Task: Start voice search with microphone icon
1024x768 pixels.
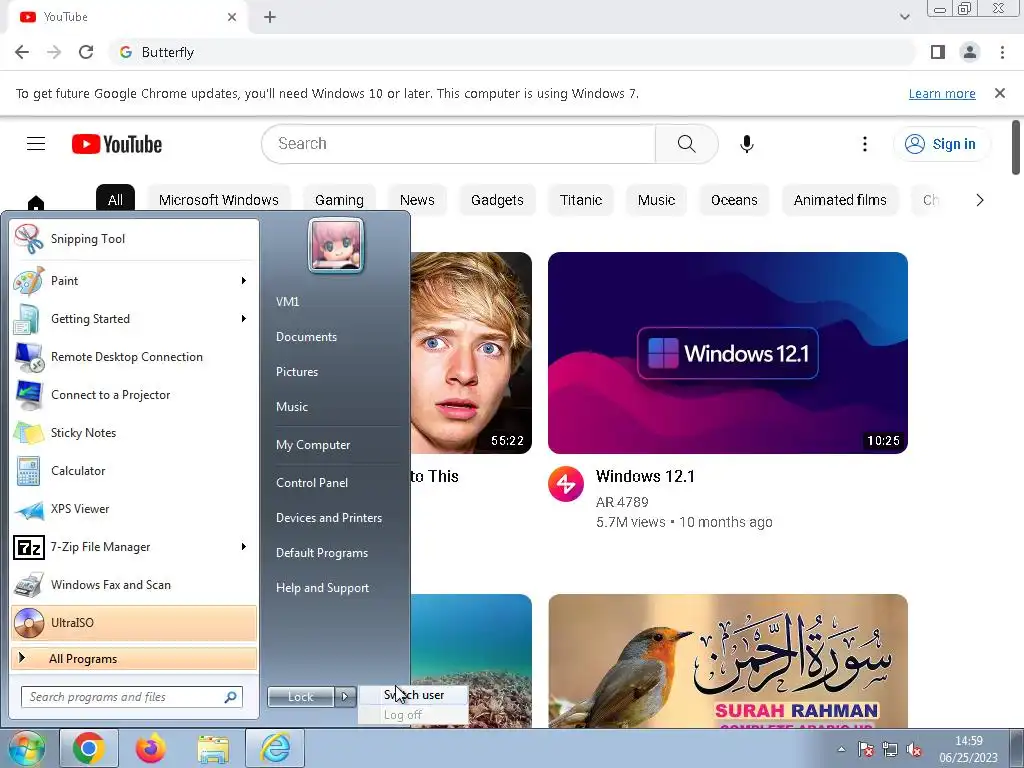Action: click(746, 144)
